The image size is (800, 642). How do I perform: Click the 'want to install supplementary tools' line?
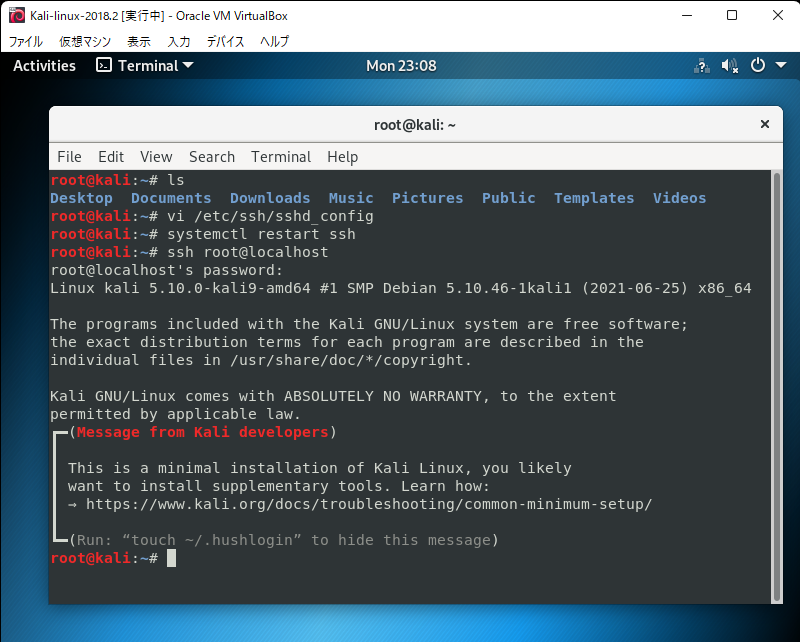coord(279,486)
